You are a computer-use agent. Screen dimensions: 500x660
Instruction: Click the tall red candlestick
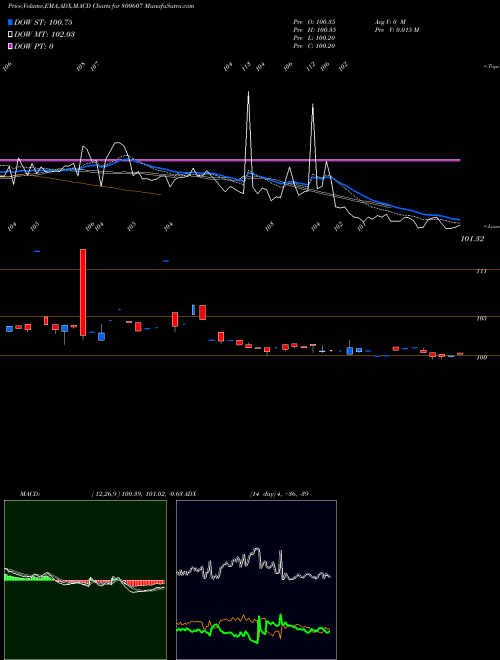click(x=83, y=292)
